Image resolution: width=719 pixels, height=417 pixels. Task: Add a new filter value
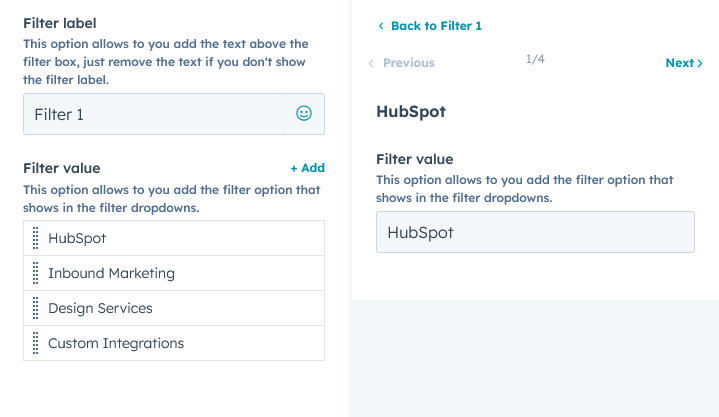[x=307, y=168]
